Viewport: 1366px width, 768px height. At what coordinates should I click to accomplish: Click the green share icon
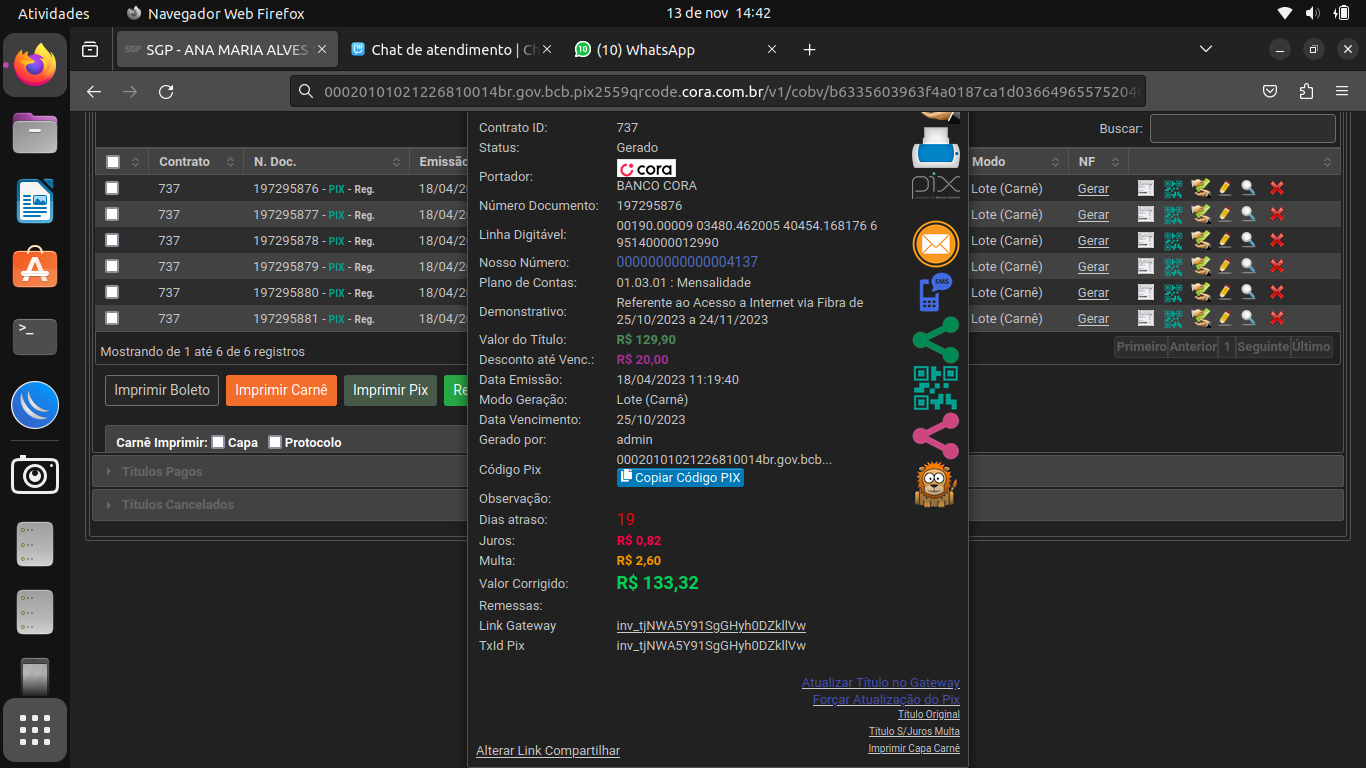coord(935,340)
